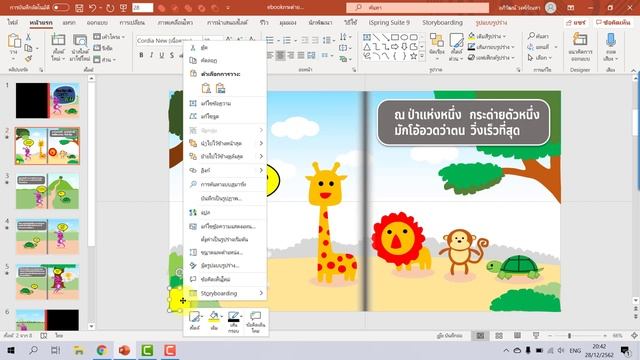
Task: Open Storyboarding submenu in context menu
Action: click(x=225, y=293)
